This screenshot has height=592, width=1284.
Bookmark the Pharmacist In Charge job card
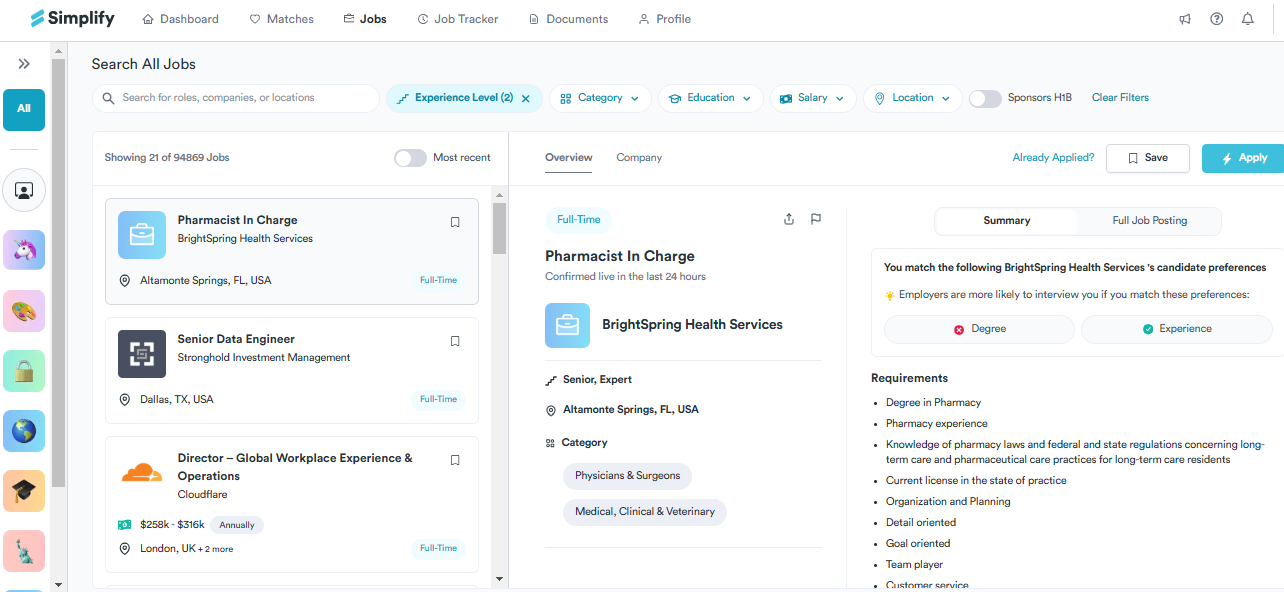pos(455,222)
